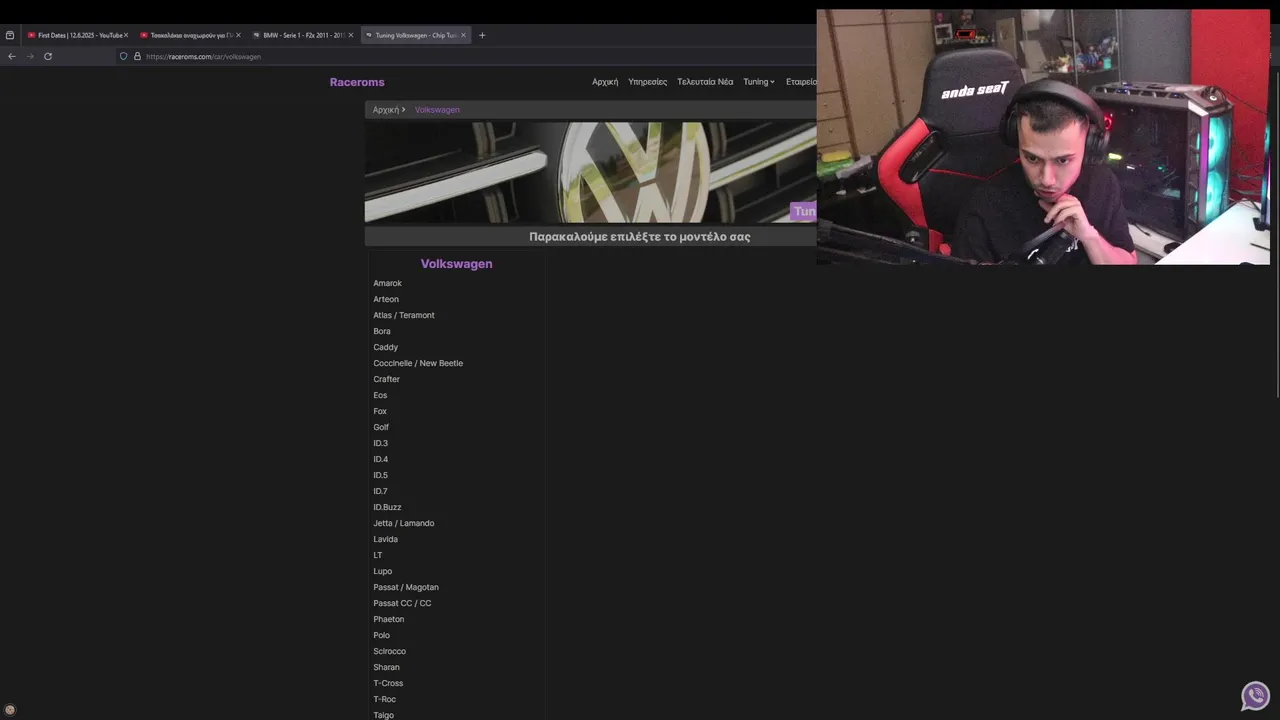Select the ID.Buzz model
1280x720 pixels.
point(387,507)
